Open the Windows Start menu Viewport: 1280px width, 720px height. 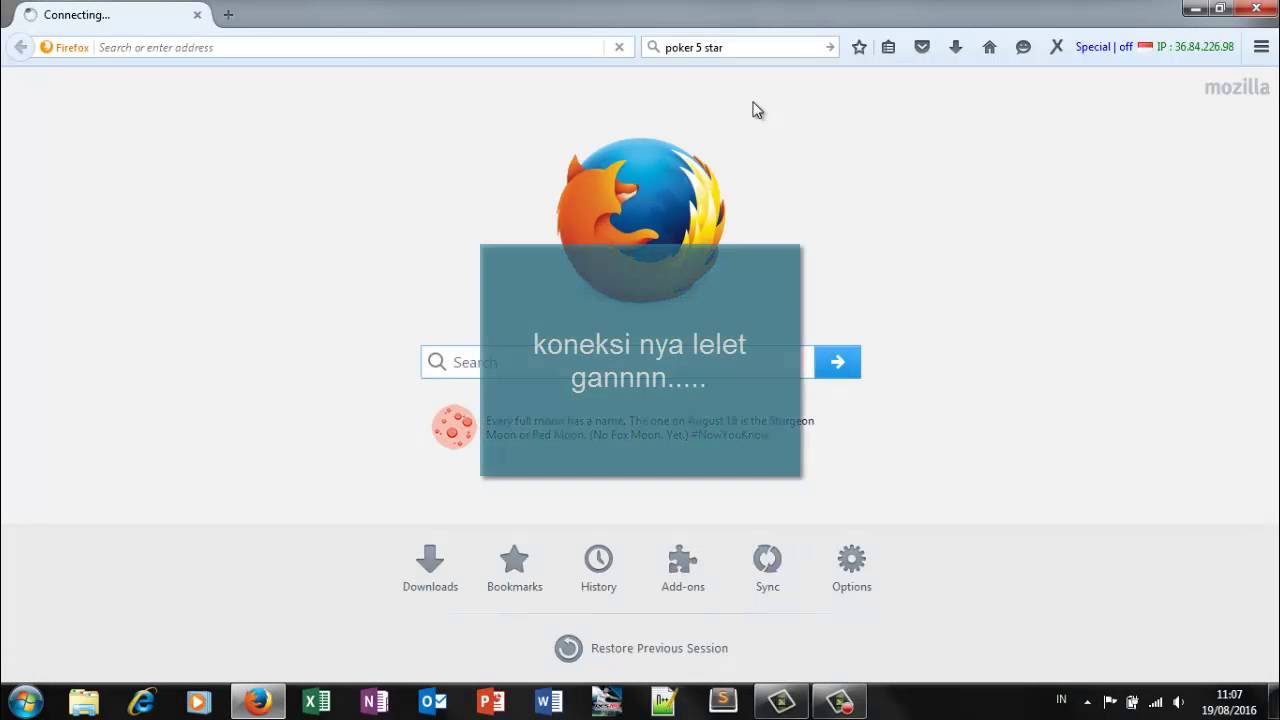(x=25, y=701)
